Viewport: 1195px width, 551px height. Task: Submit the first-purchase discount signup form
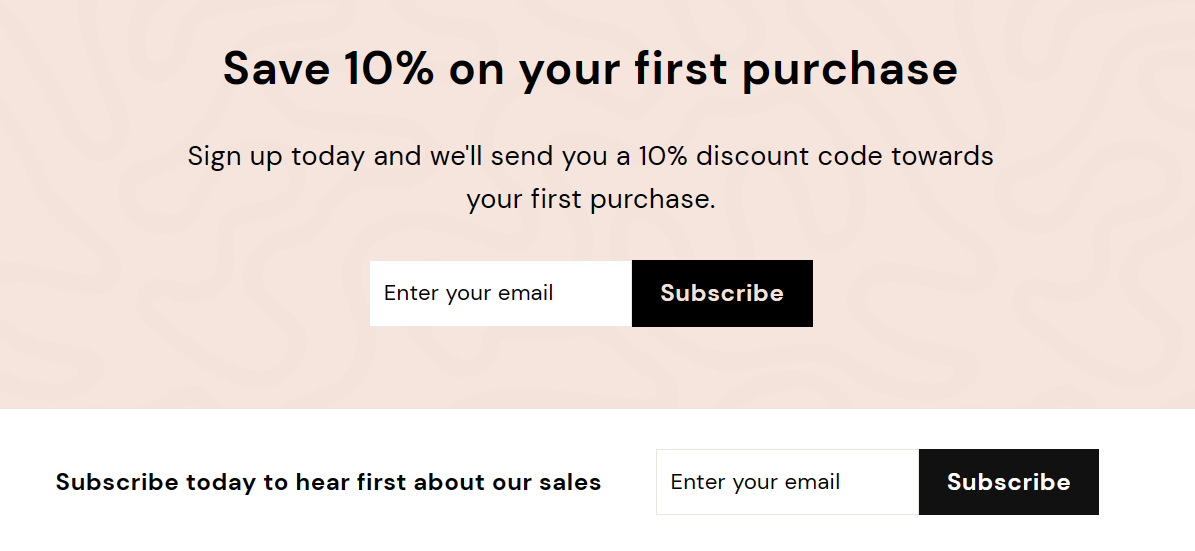coord(722,293)
